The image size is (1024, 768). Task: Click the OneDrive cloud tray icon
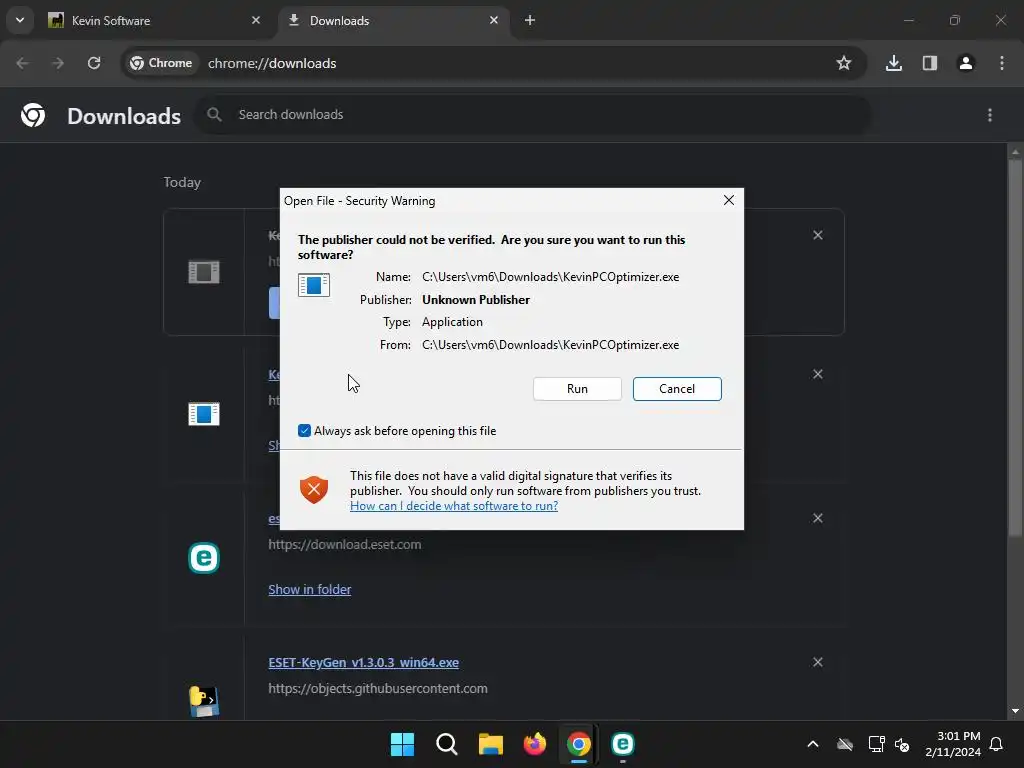[845, 744]
